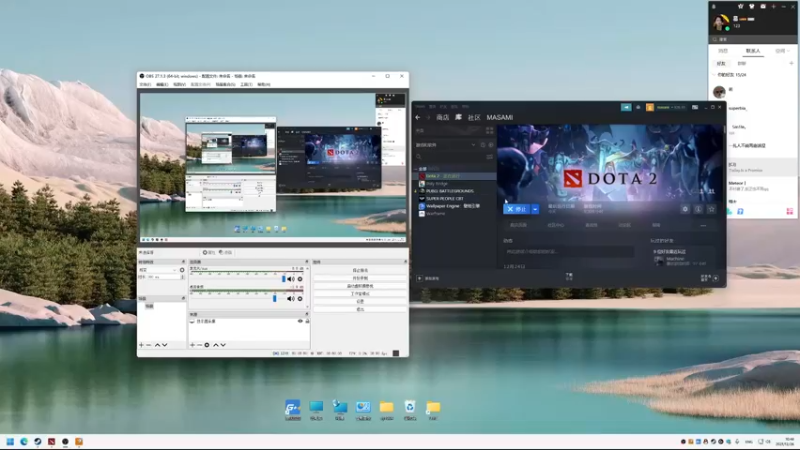Select Poly Bridge in Steam library list
This screenshot has height=450, width=800.
point(455,184)
